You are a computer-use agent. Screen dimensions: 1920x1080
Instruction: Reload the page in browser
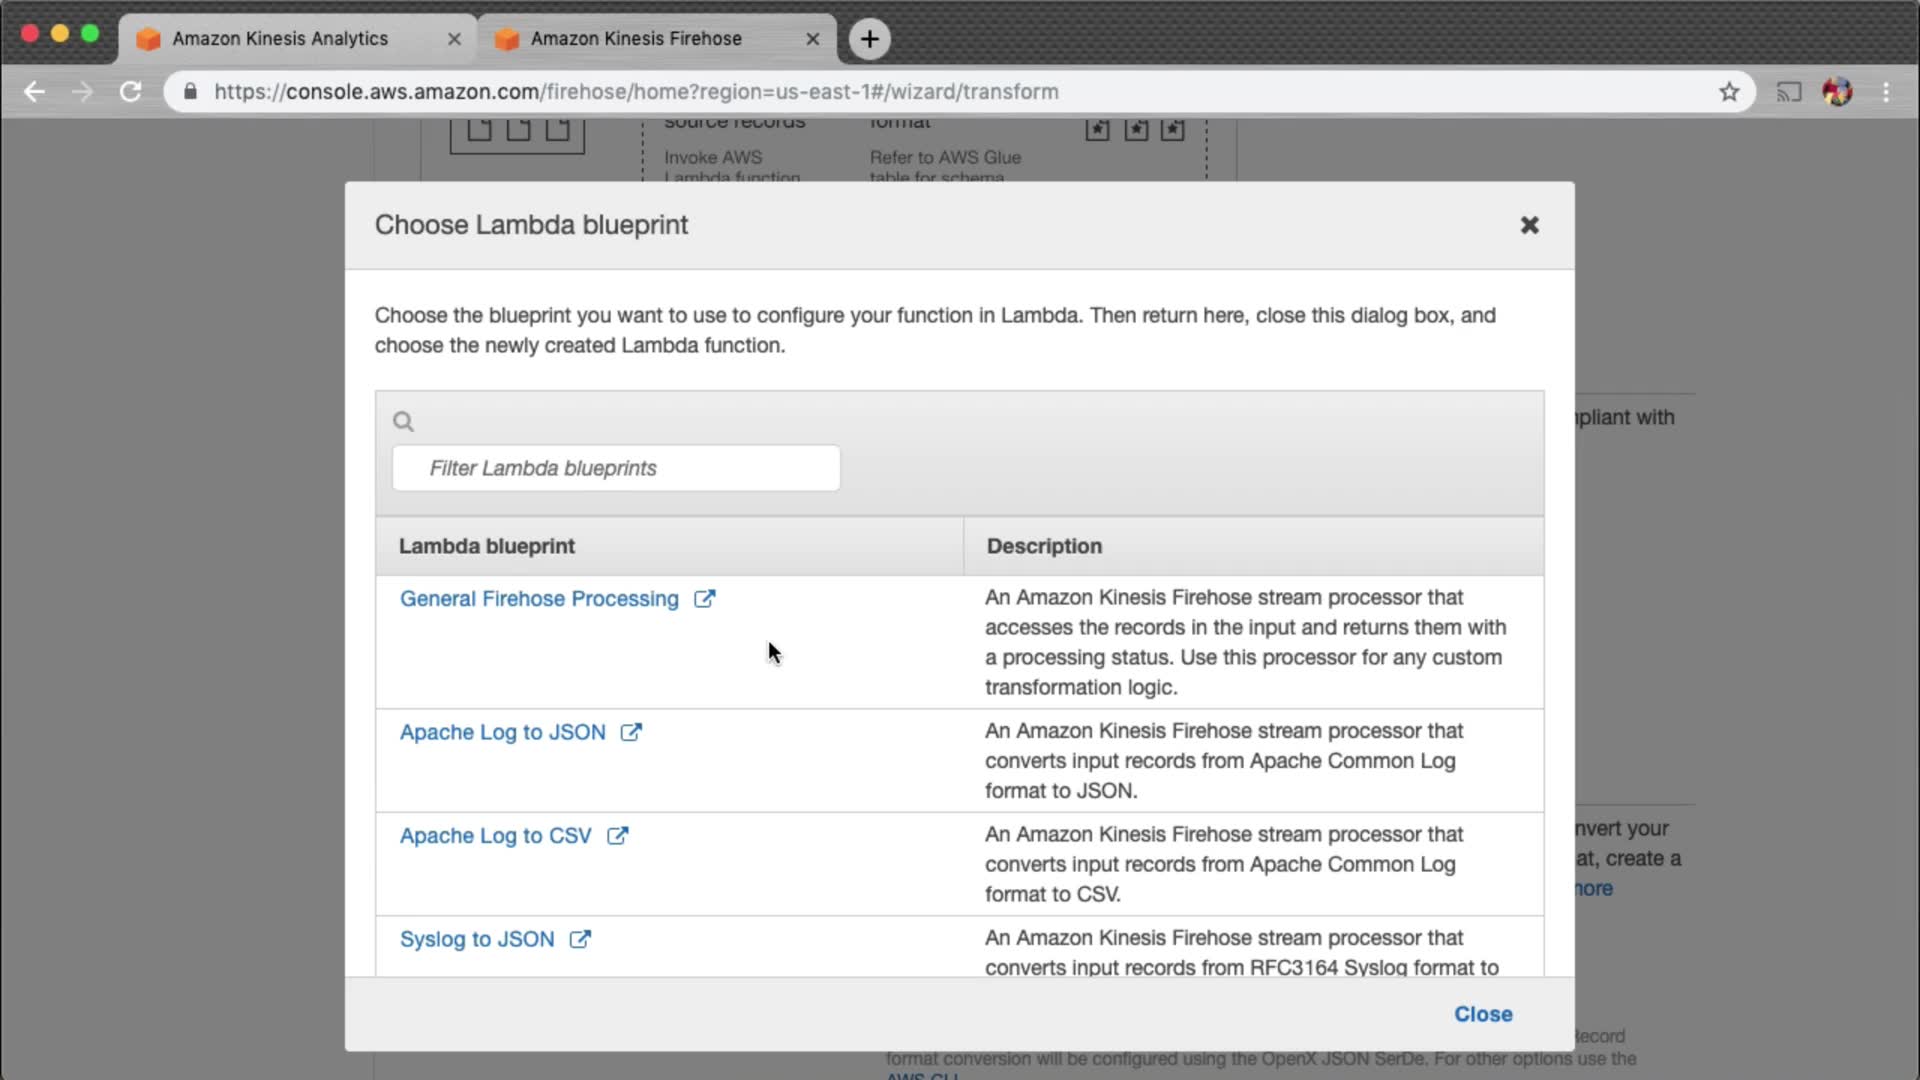tap(130, 92)
